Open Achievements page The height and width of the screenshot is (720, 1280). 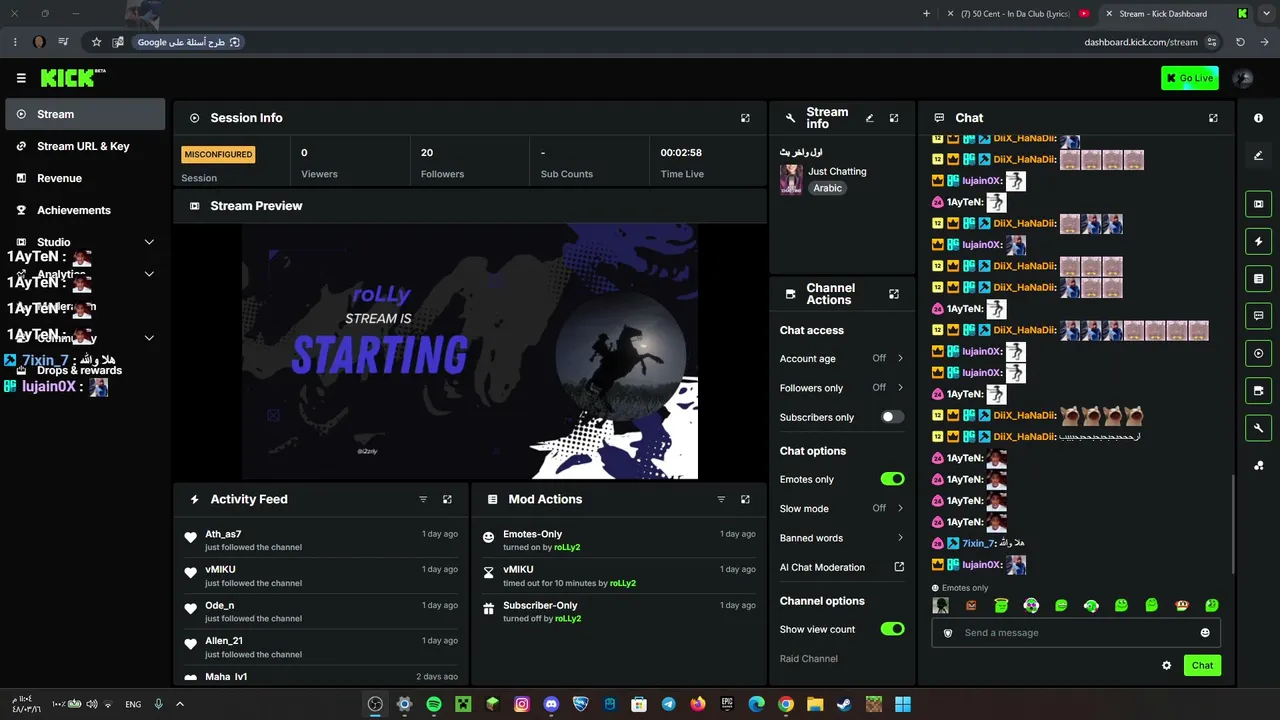(x=85, y=210)
